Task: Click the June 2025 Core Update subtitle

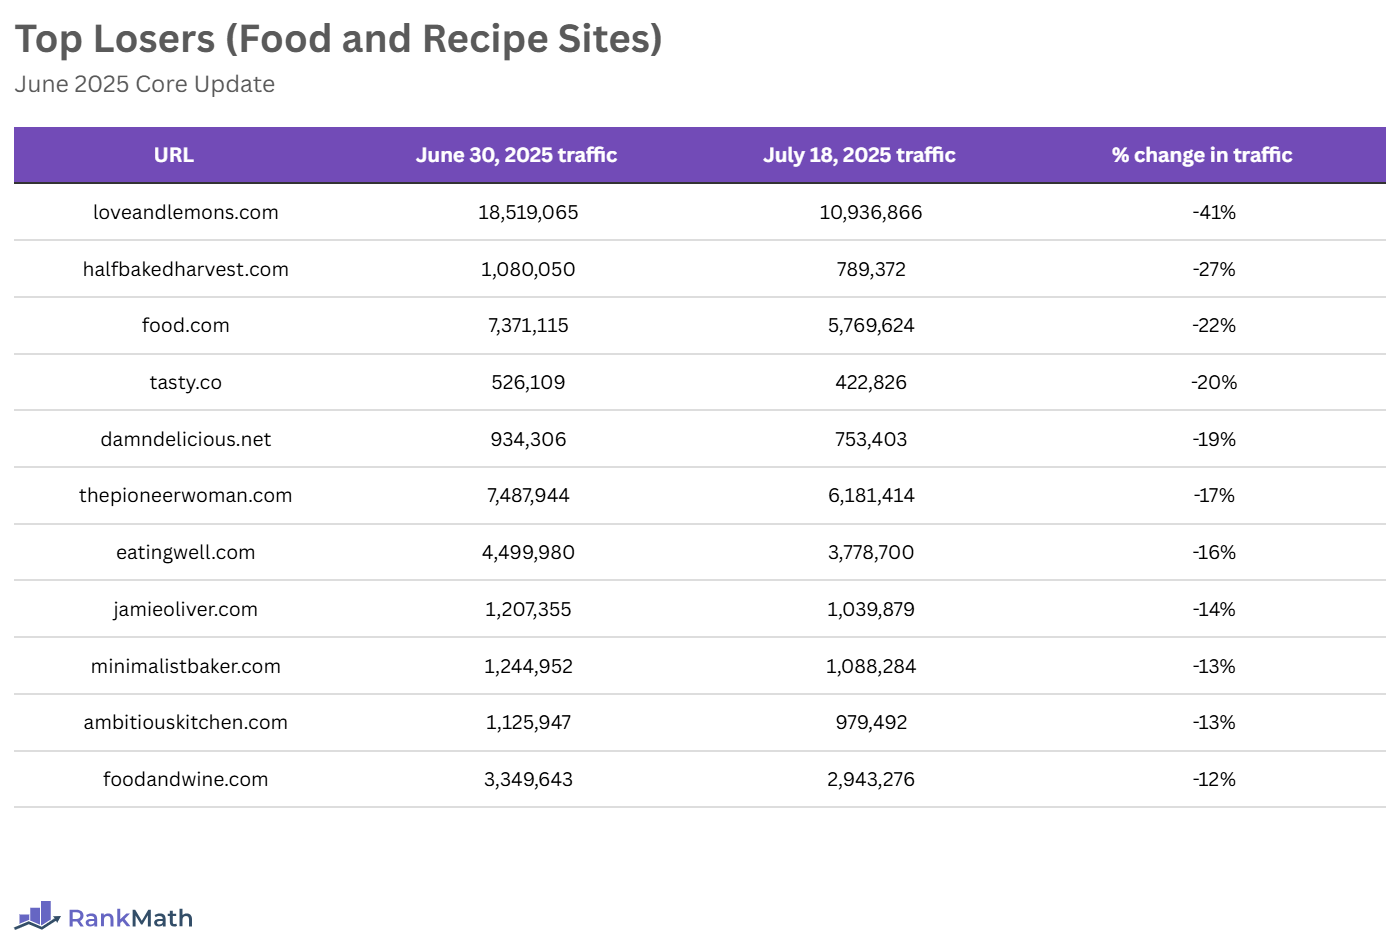Action: [x=145, y=84]
